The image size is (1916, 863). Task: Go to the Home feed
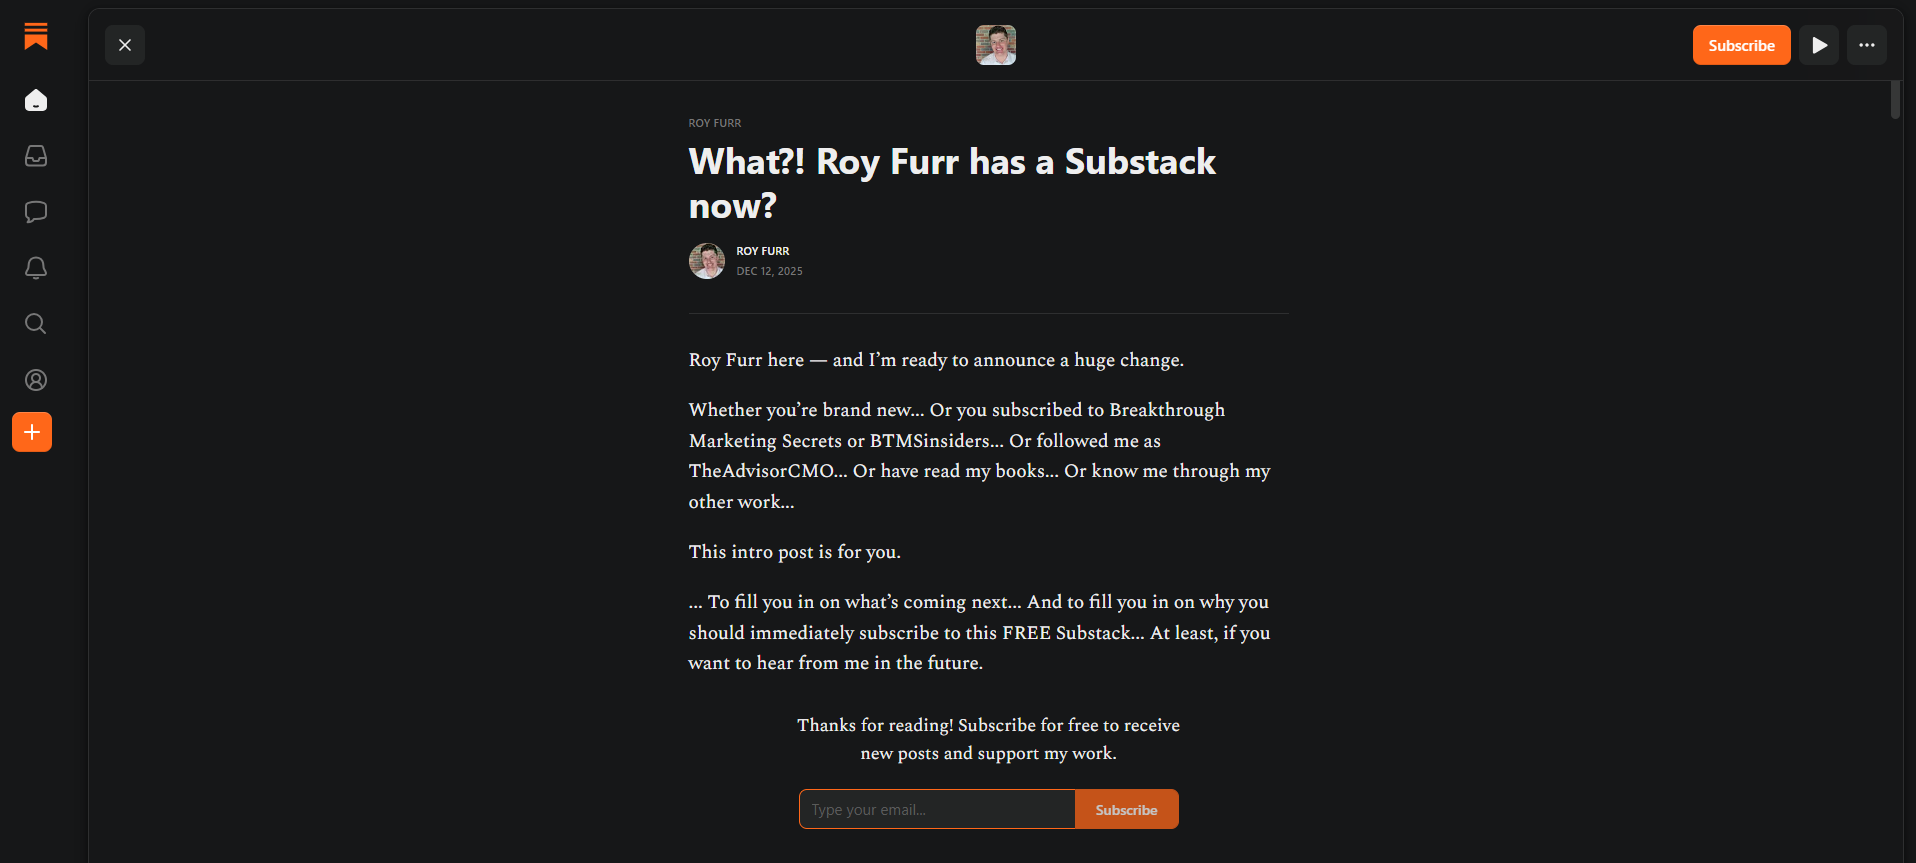coord(36,100)
